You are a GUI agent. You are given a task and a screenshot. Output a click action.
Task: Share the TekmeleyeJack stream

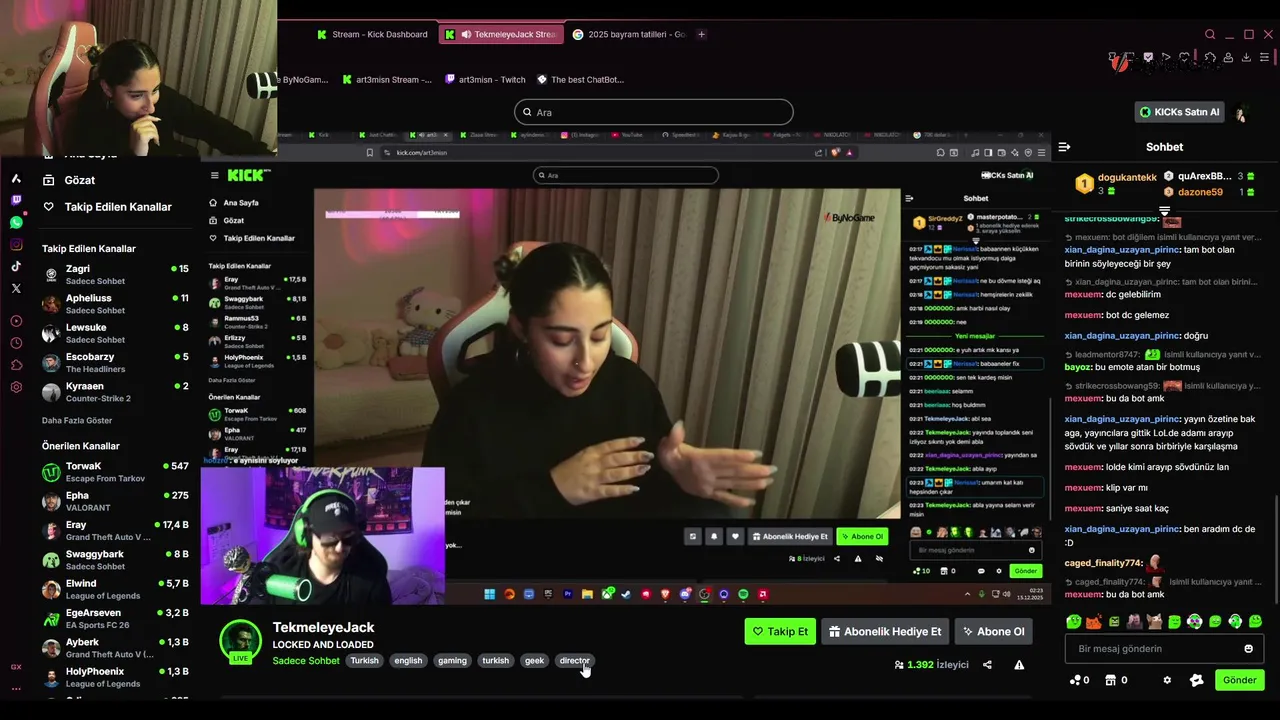click(987, 665)
